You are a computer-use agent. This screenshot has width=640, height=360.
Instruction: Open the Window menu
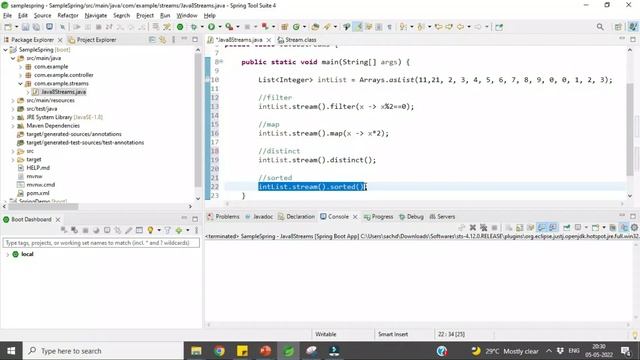pos(187,16)
